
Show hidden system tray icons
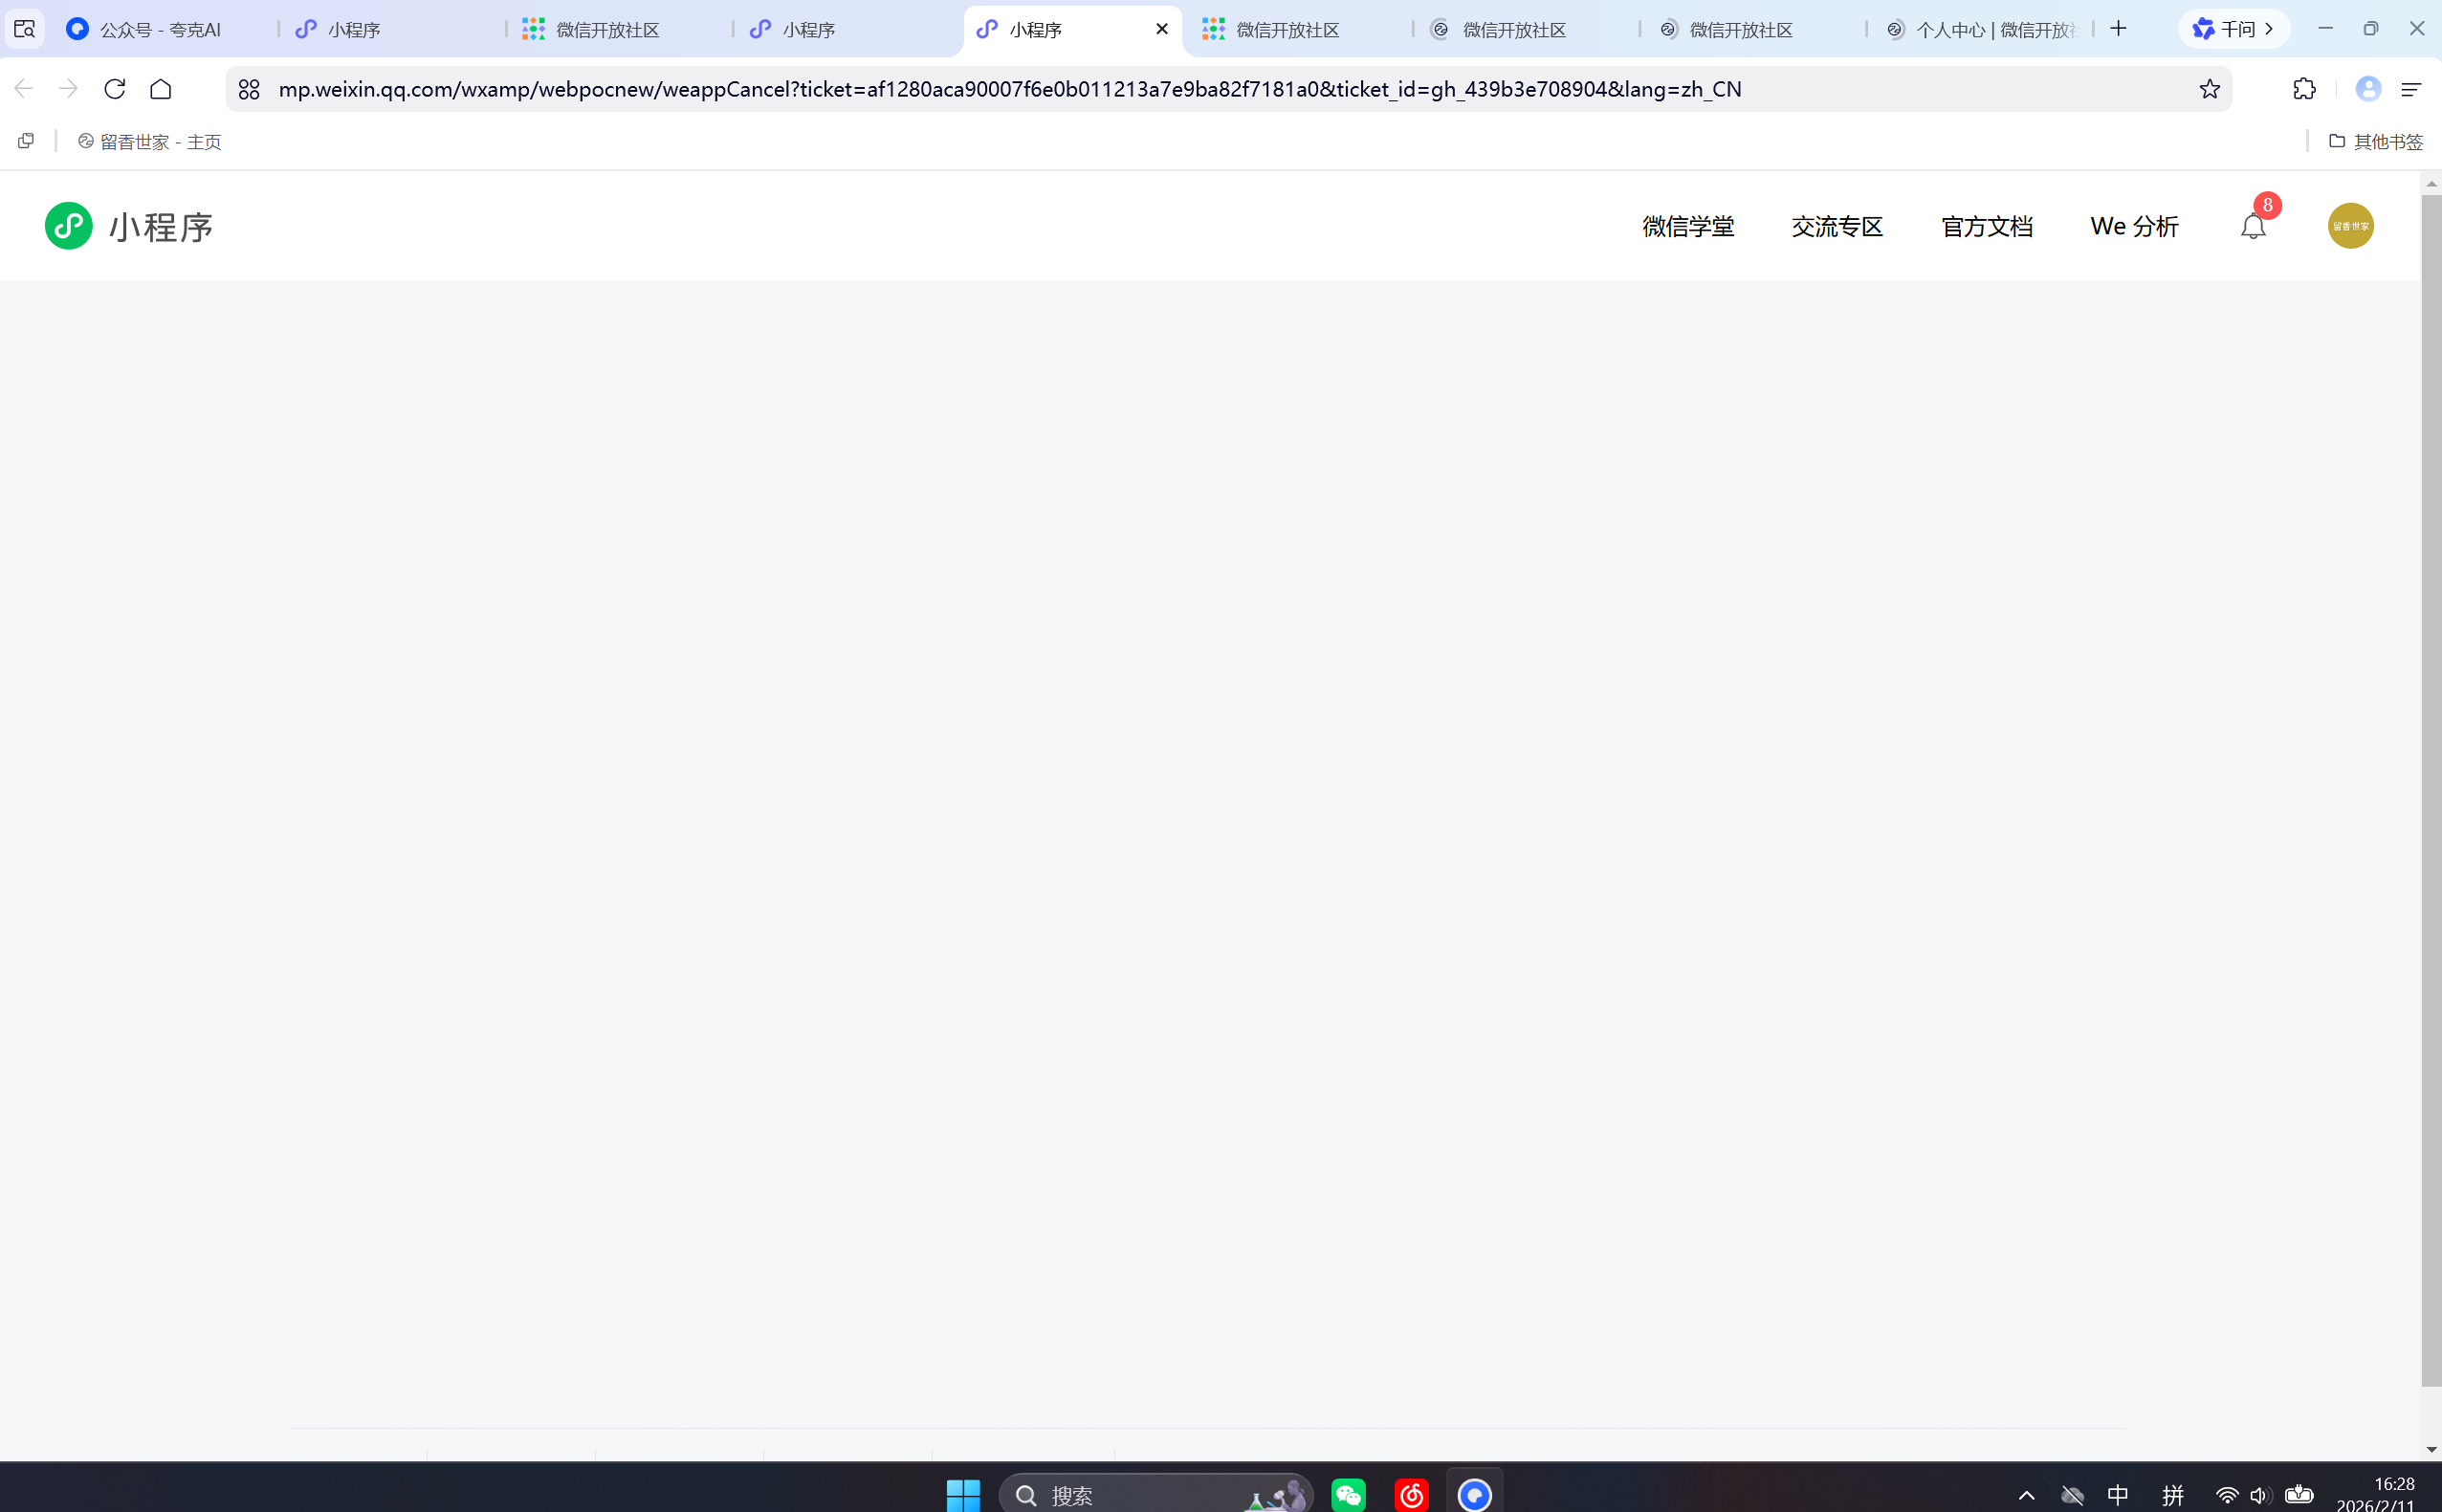point(2026,1495)
